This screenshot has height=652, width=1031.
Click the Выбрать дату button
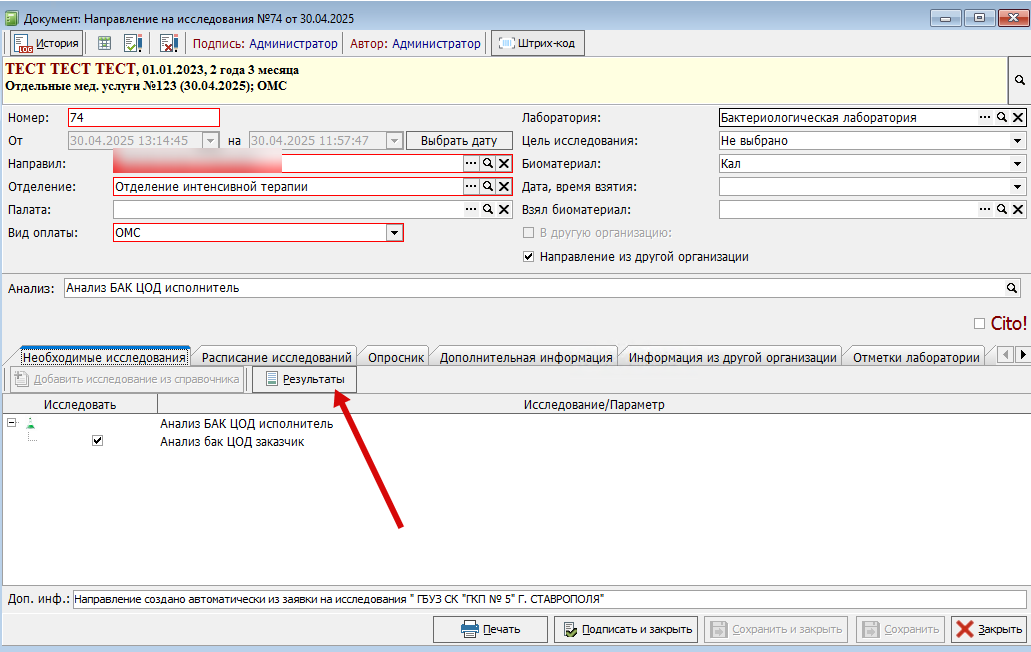[459, 141]
